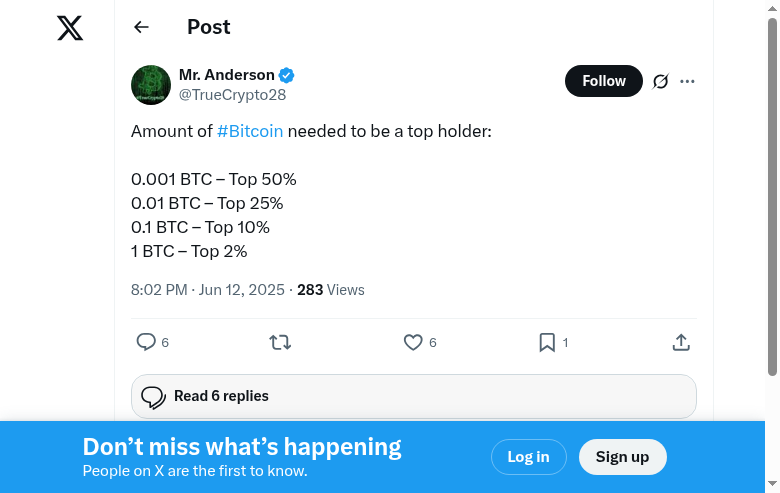The height and width of the screenshot is (493, 780).
Task: Open the #Bitcoin hashtag link
Action: click(250, 131)
